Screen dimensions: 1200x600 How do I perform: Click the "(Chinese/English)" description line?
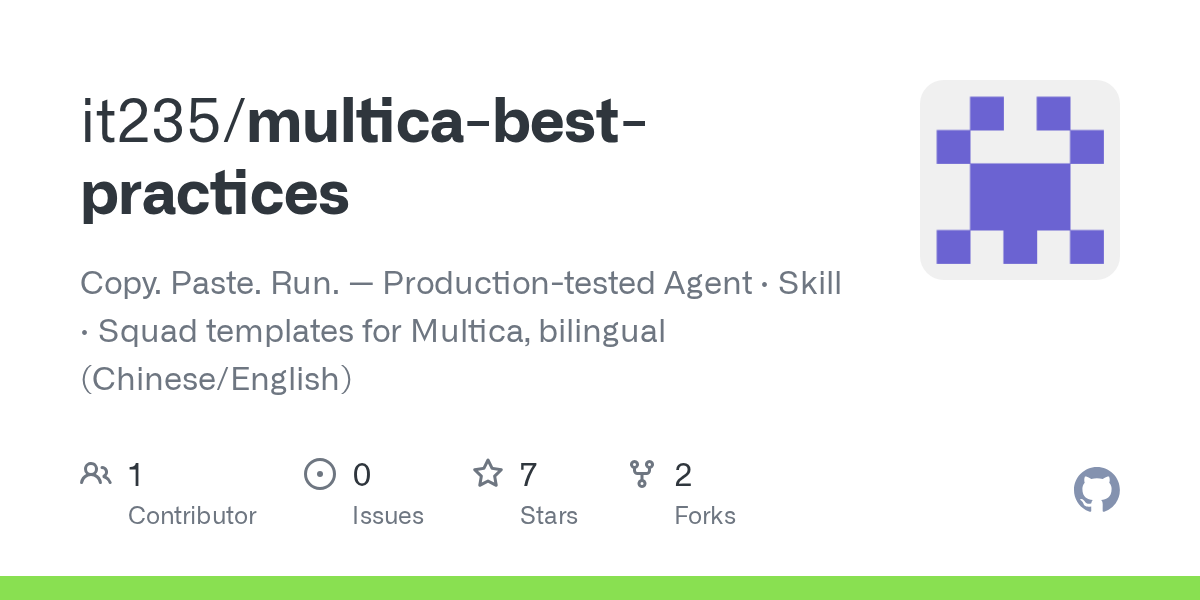point(216,380)
